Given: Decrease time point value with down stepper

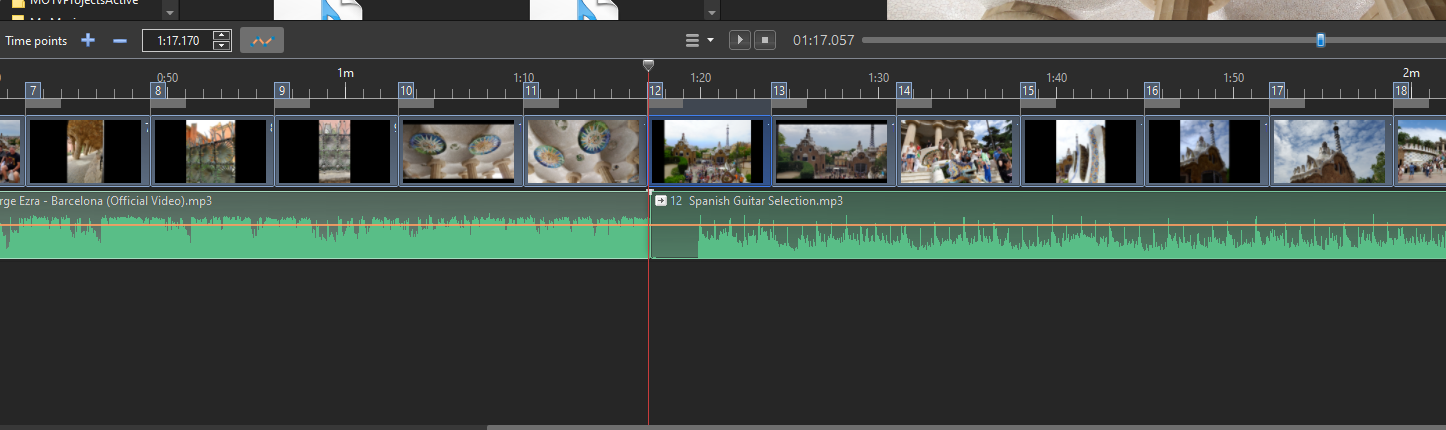Looking at the screenshot, I should (222, 45).
